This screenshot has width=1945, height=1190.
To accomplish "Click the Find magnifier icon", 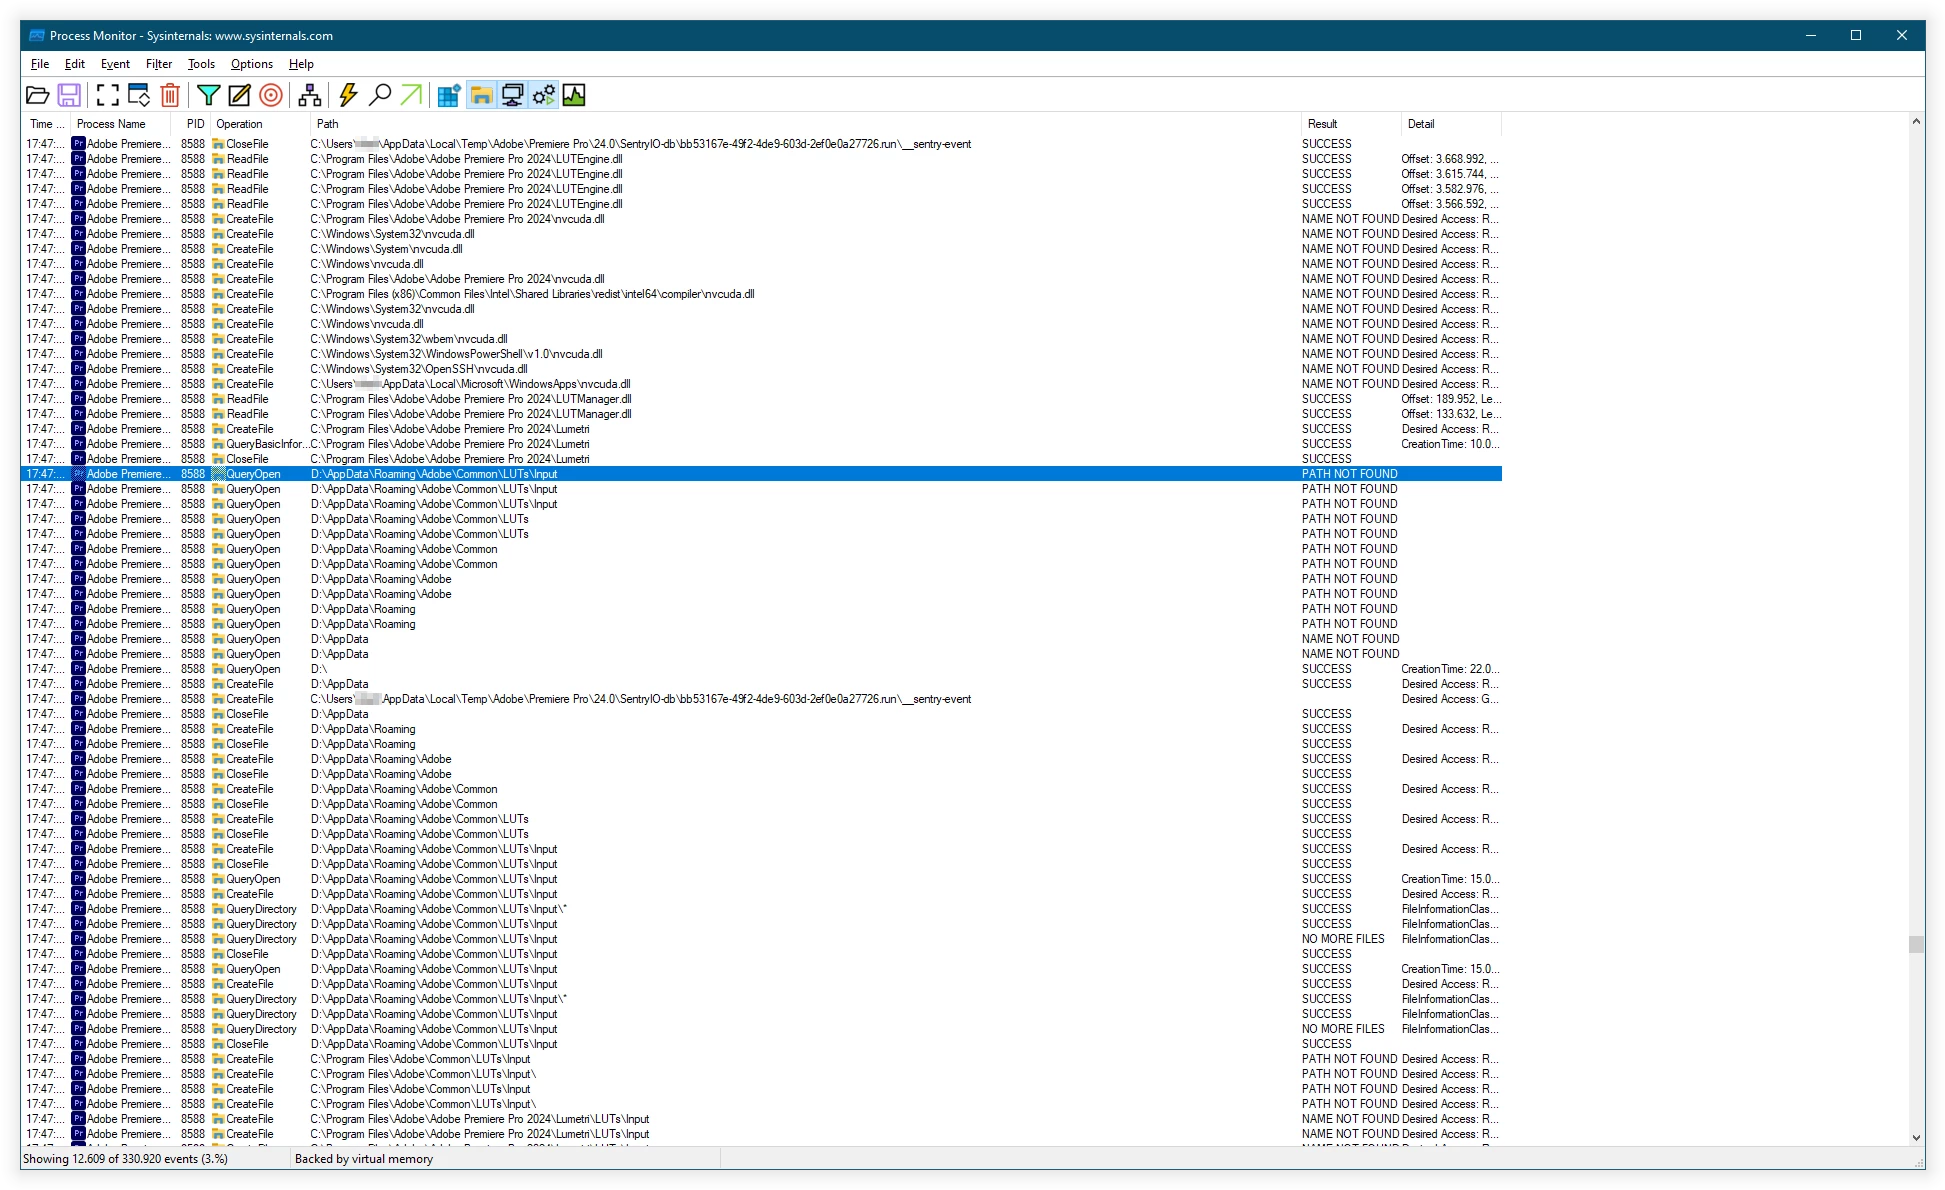I will tap(380, 95).
